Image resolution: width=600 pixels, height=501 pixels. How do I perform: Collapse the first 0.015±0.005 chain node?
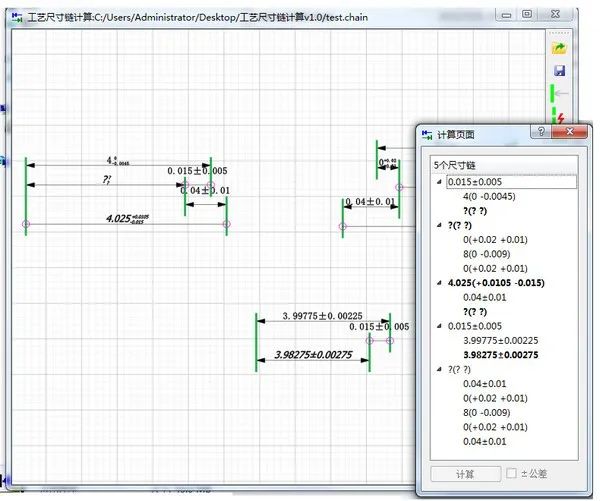click(439, 182)
